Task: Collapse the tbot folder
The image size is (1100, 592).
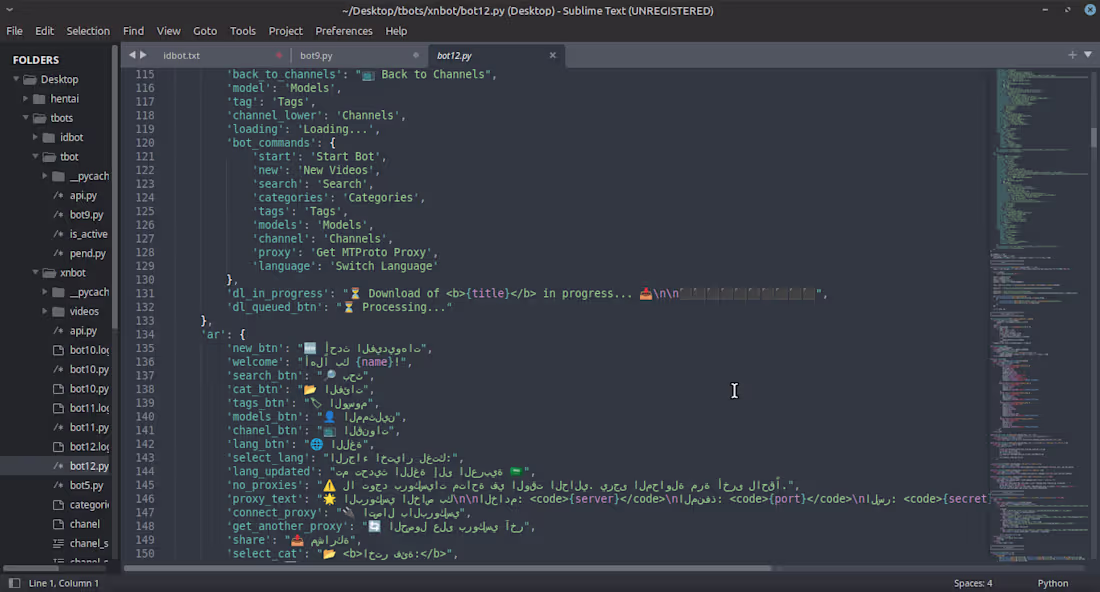Action: tap(35, 156)
